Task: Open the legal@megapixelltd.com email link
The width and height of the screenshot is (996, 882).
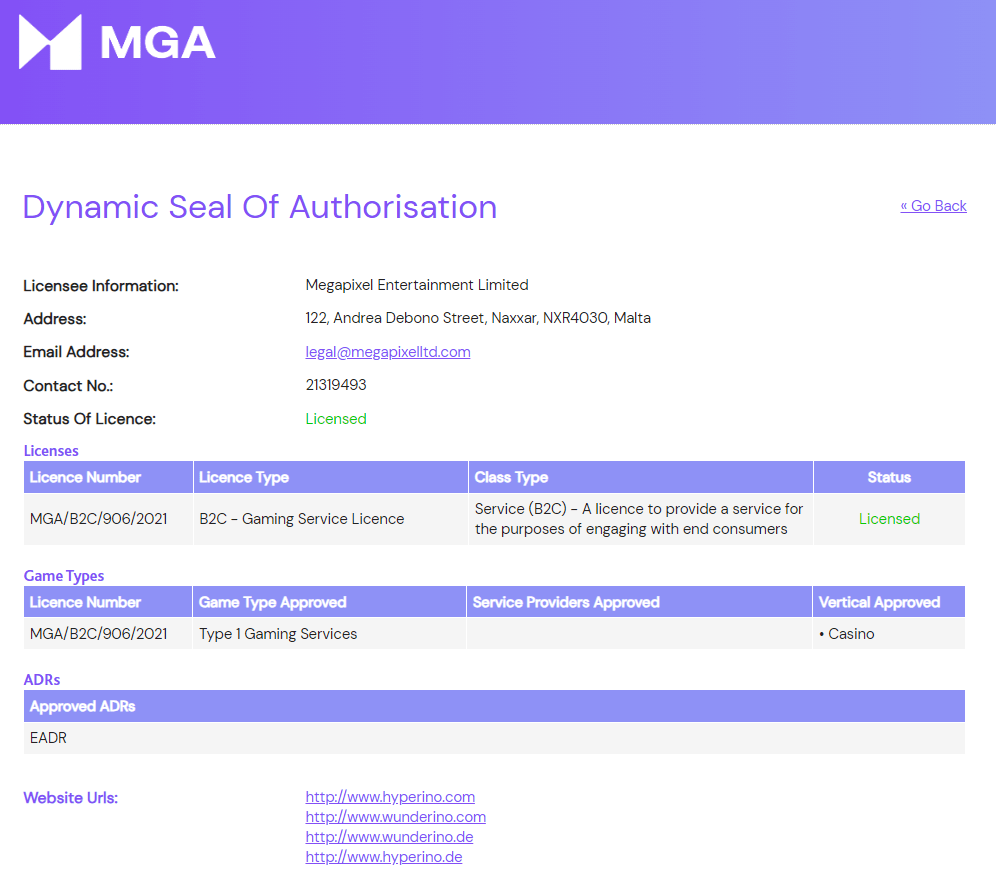Action: pyautogui.click(x=387, y=352)
